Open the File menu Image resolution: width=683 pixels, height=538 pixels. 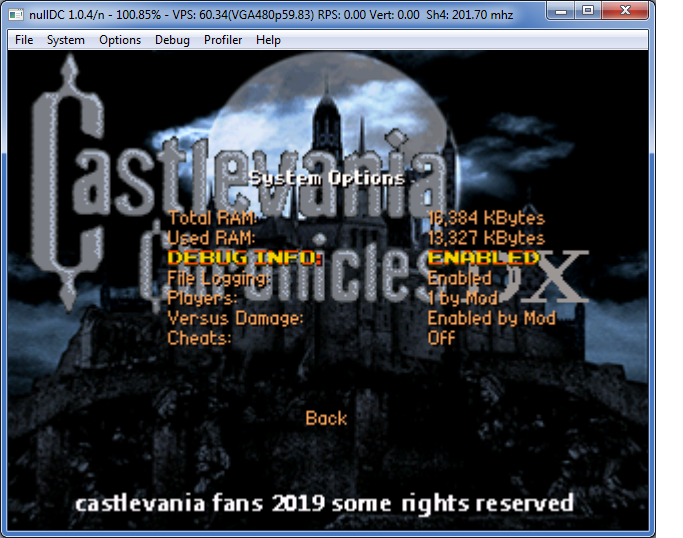pos(24,40)
